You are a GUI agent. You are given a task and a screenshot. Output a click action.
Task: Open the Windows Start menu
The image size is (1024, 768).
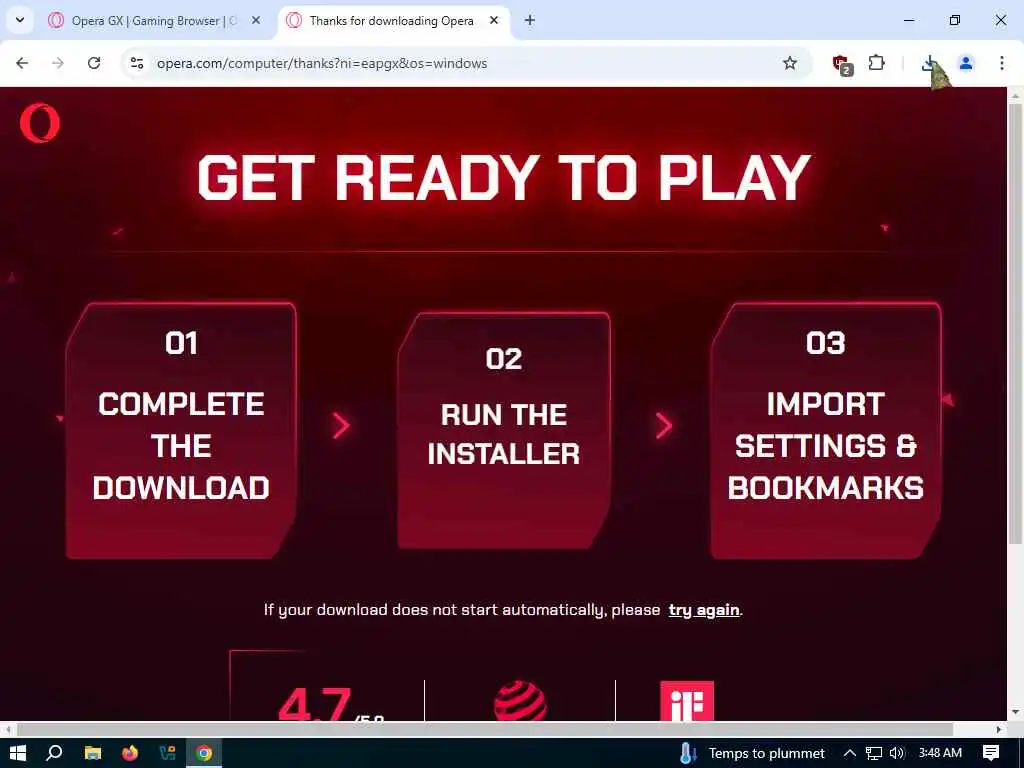point(18,753)
